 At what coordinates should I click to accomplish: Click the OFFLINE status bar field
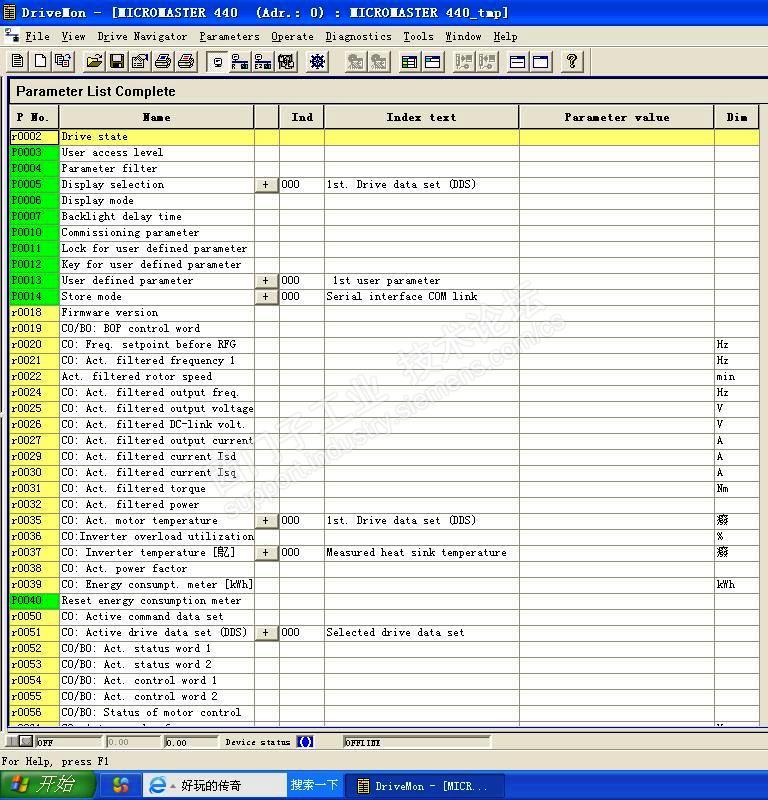tap(416, 742)
